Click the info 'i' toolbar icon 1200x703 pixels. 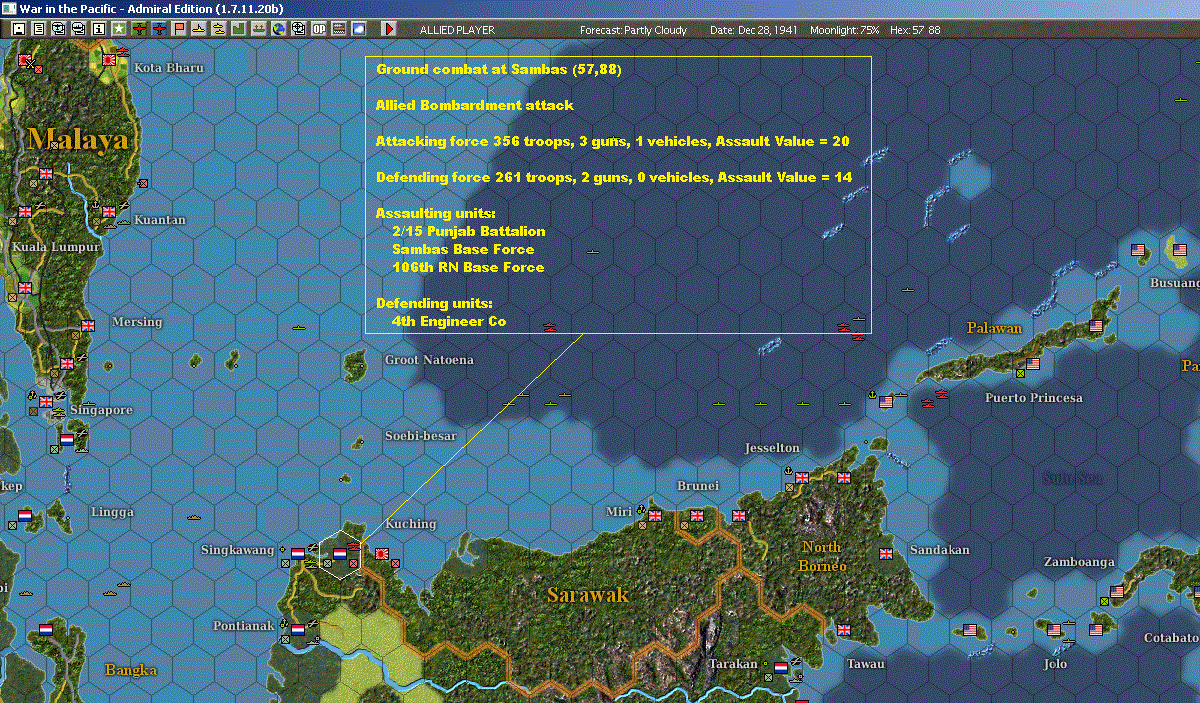click(99, 29)
